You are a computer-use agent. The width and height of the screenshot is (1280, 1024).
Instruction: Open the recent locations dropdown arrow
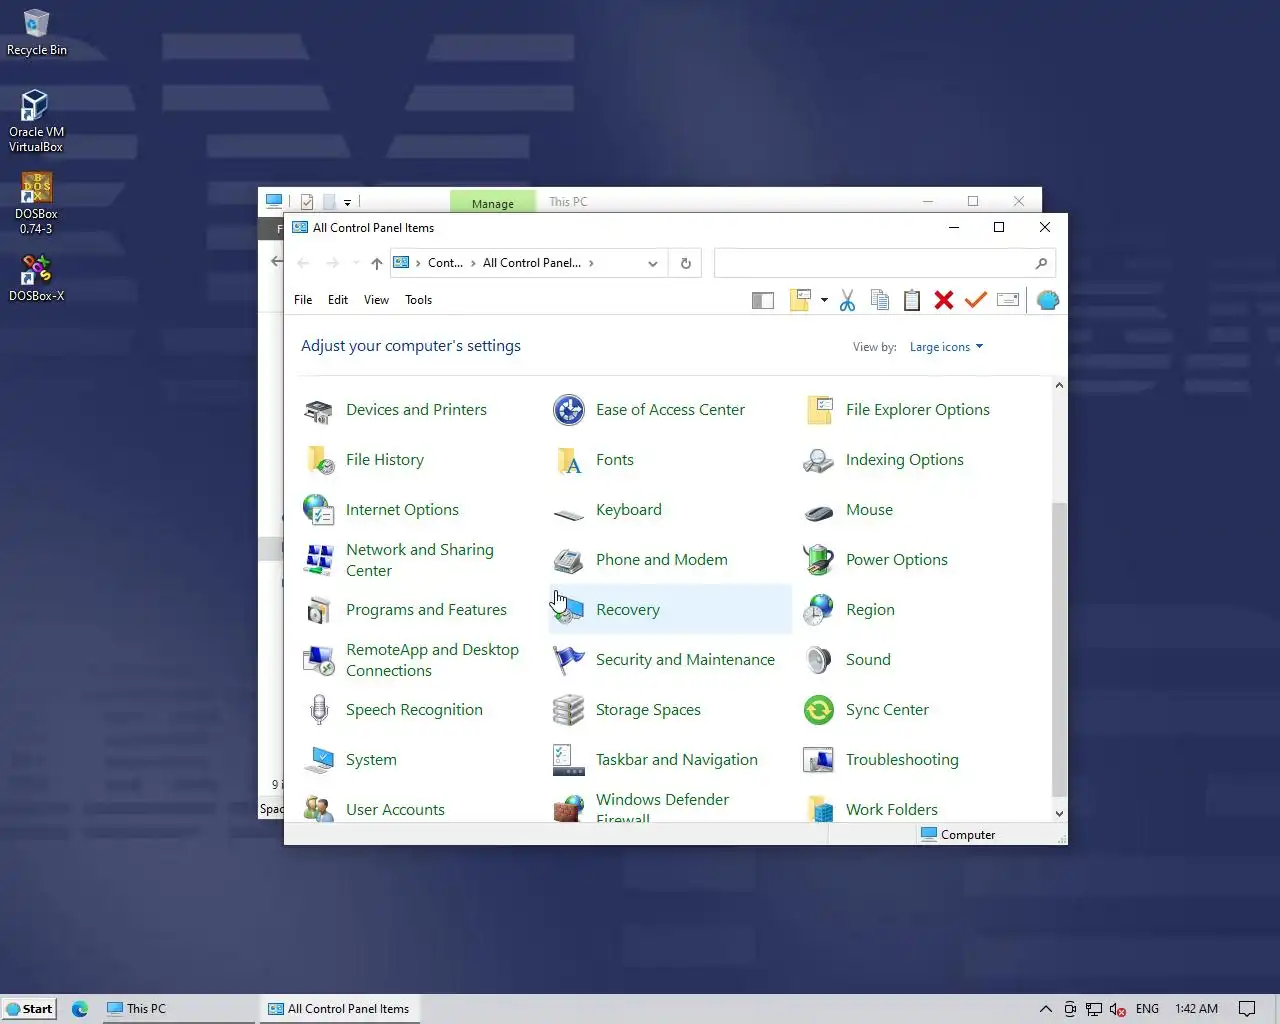click(x=356, y=263)
